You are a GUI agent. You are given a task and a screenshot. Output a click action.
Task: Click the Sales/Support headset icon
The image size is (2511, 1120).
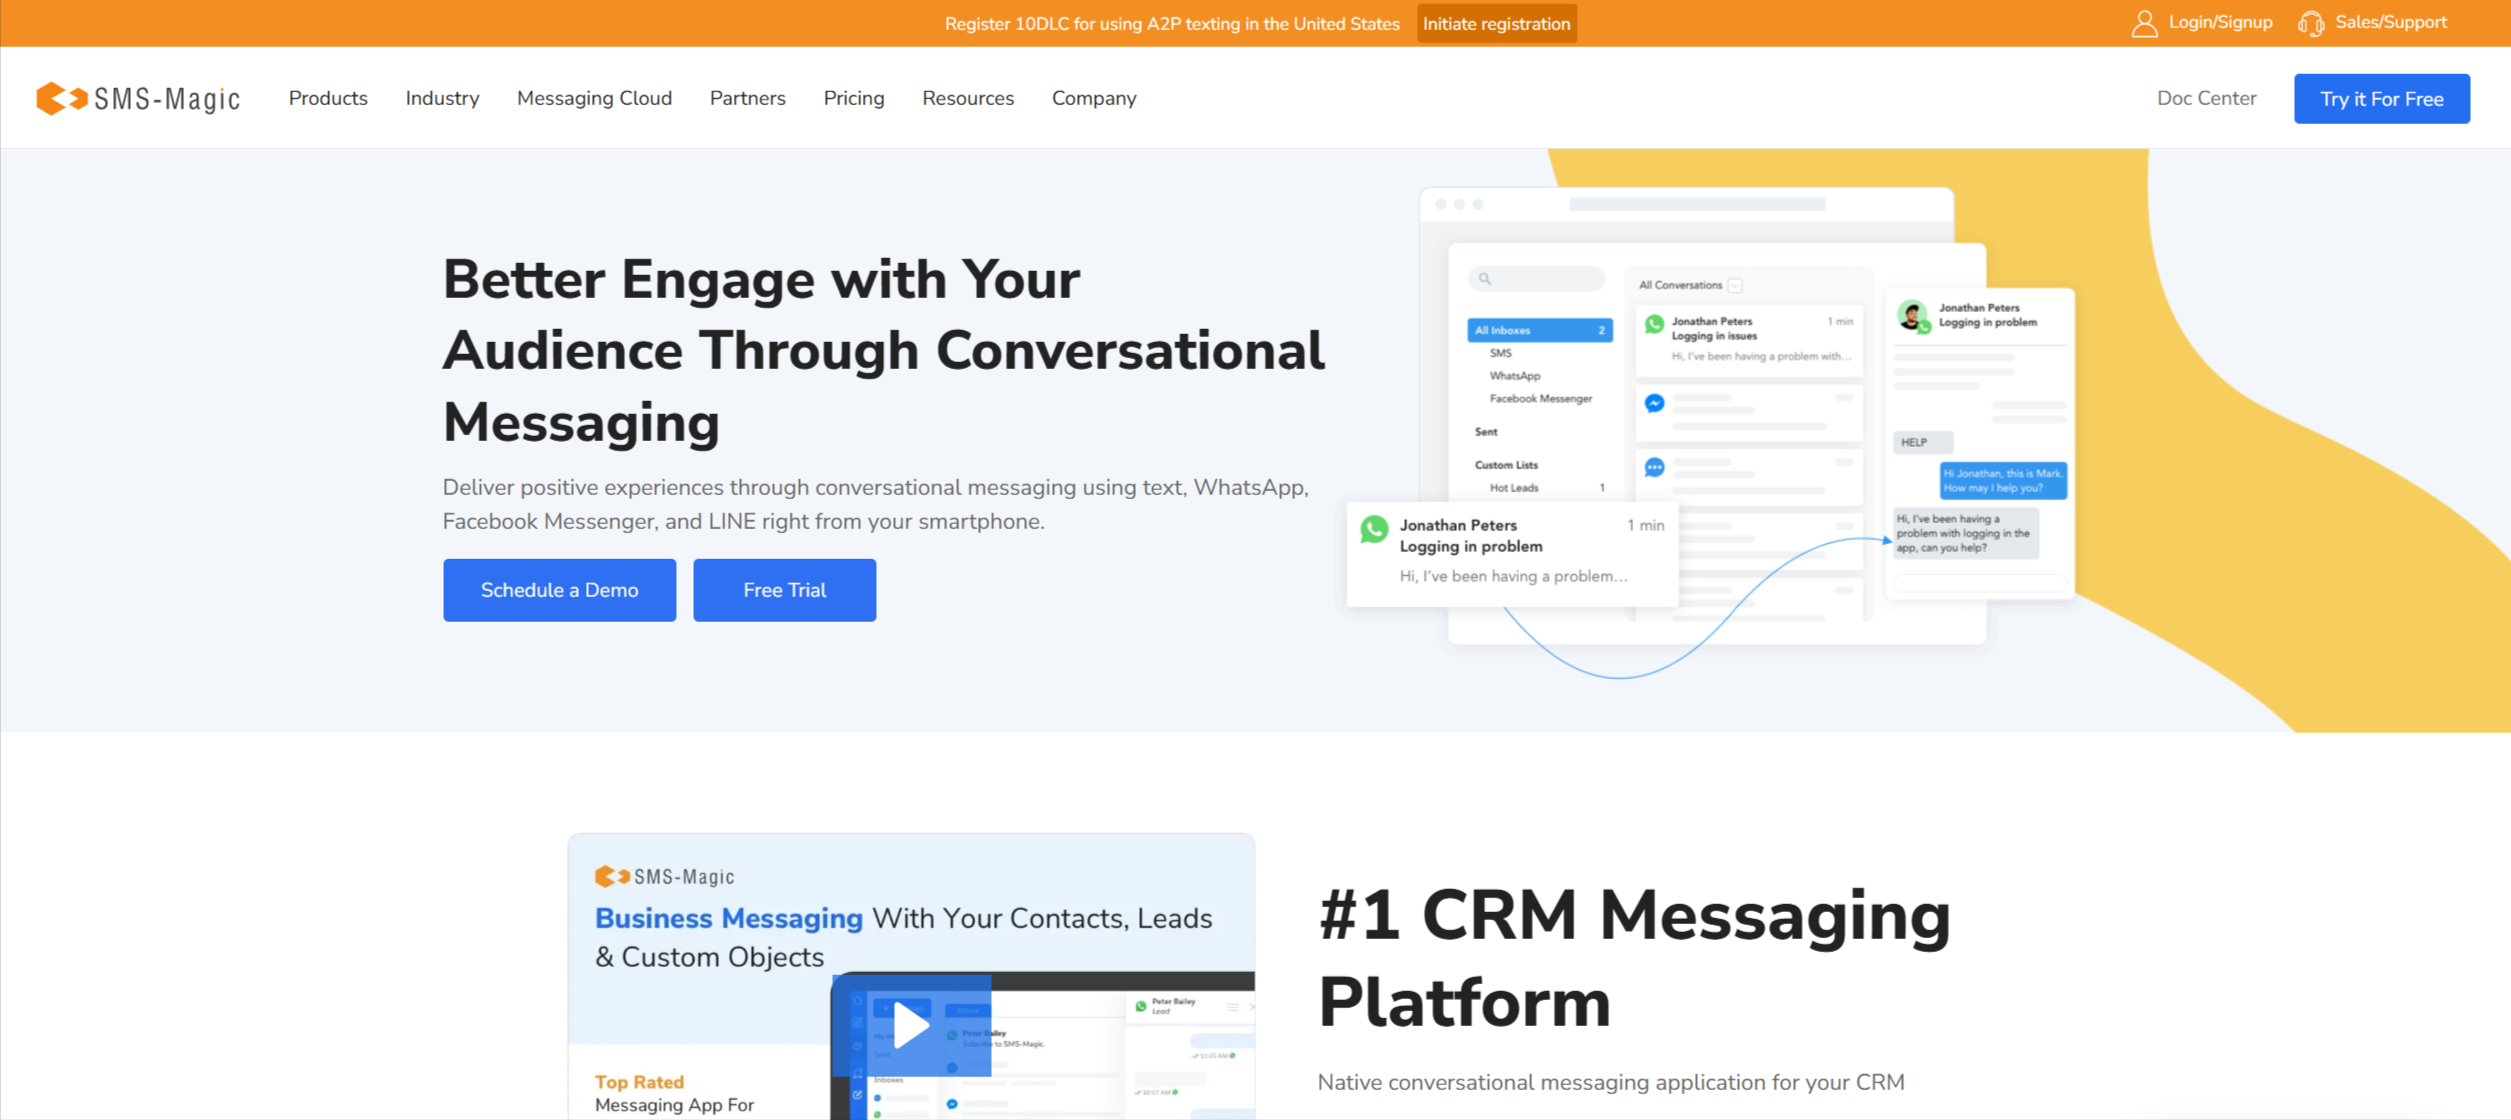tap(2310, 23)
